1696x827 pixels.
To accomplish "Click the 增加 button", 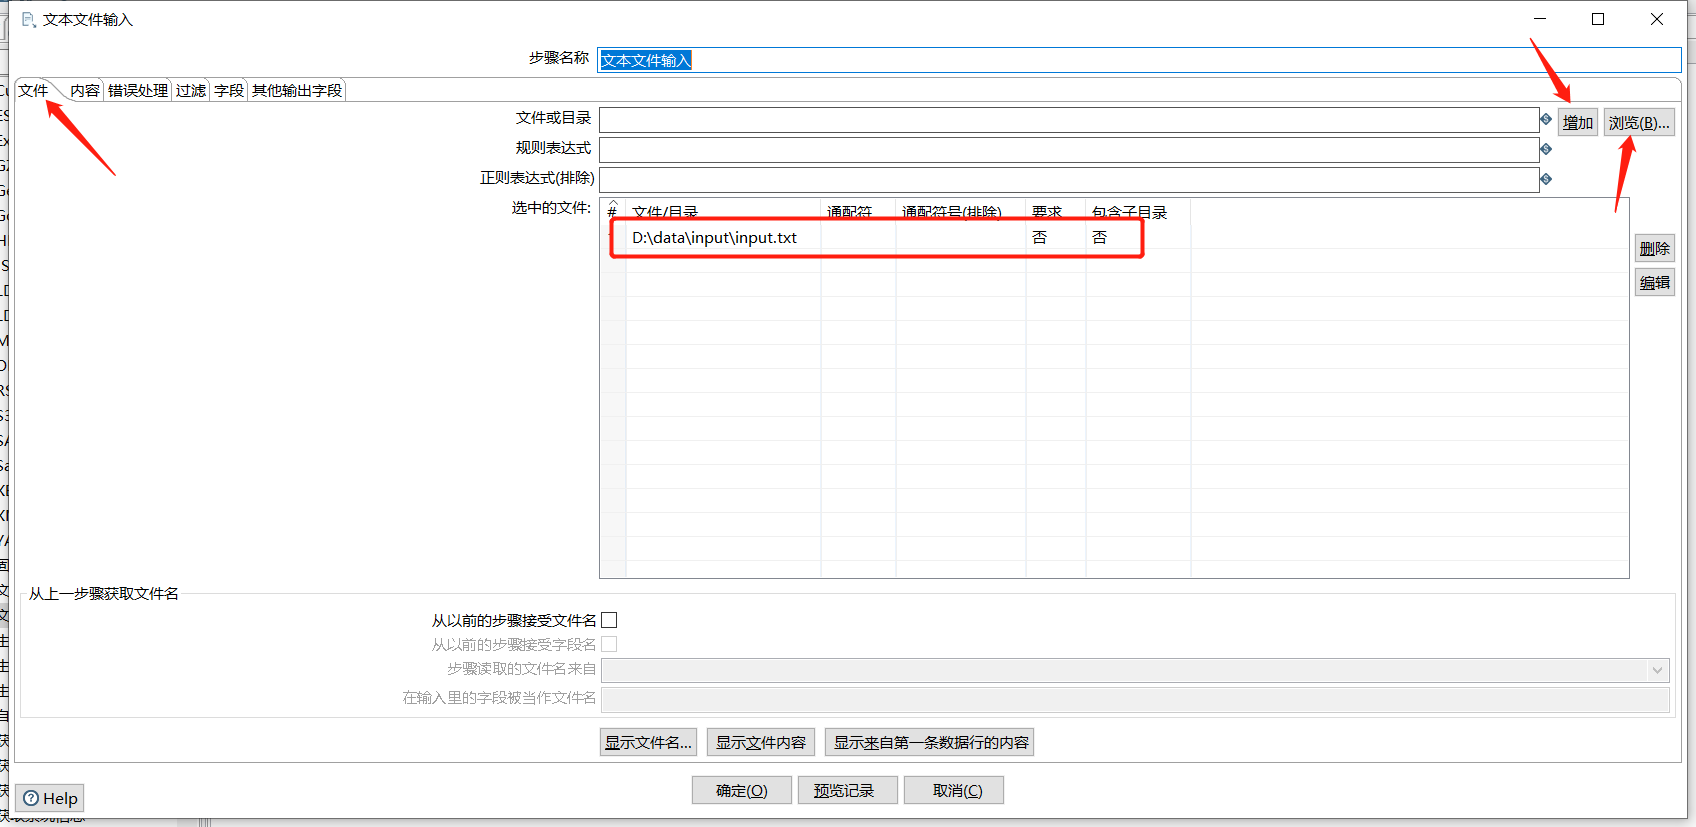I will pos(1578,122).
